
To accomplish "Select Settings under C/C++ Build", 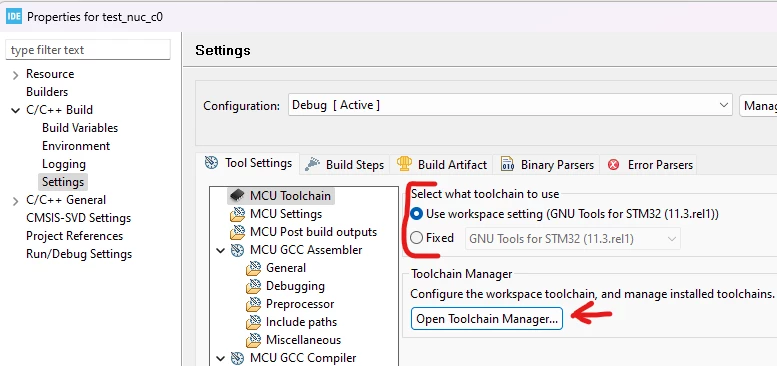I will click(63, 182).
